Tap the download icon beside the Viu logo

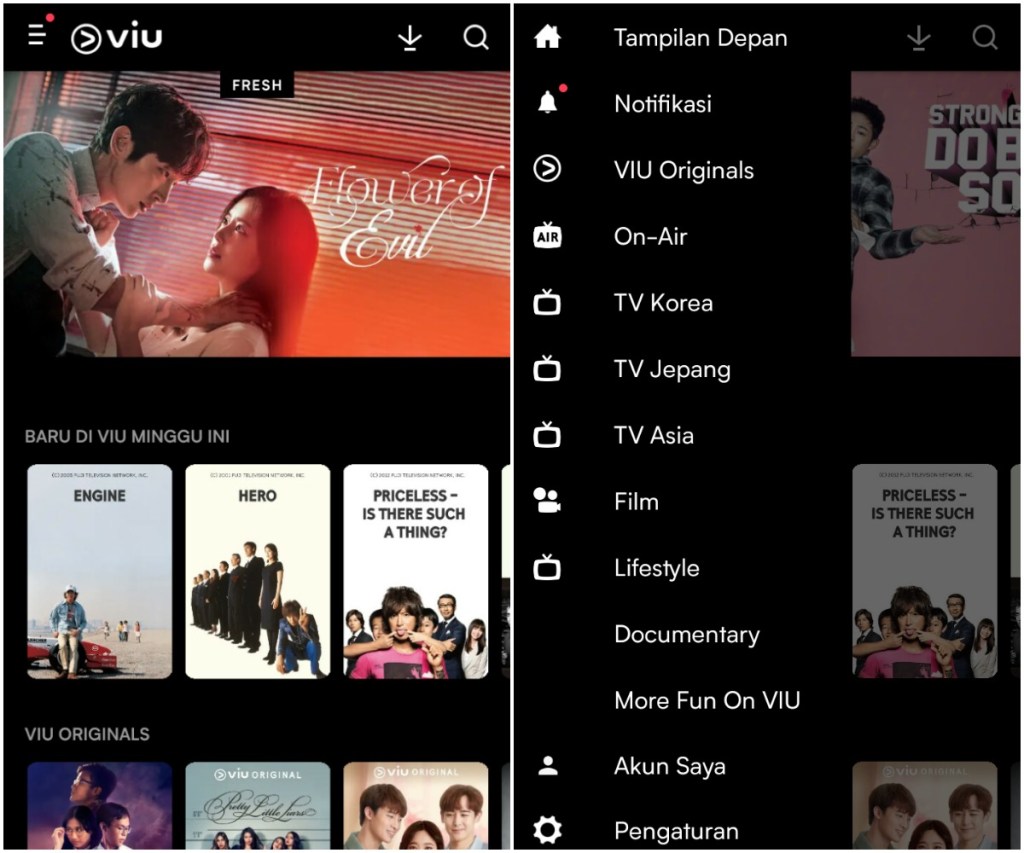pos(410,38)
